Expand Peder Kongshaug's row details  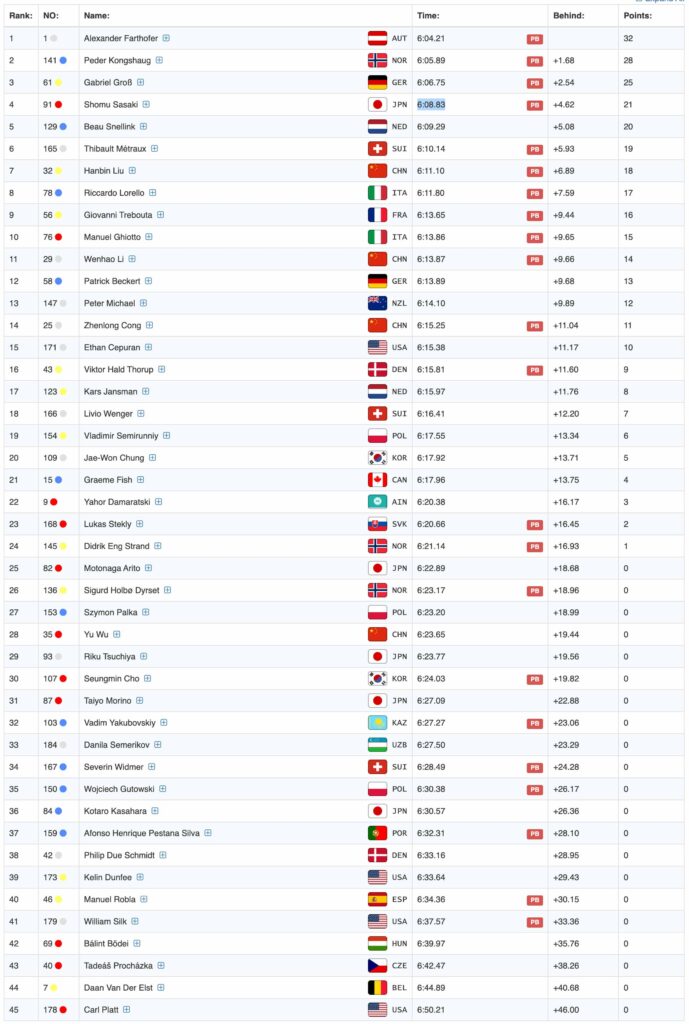pos(159,60)
